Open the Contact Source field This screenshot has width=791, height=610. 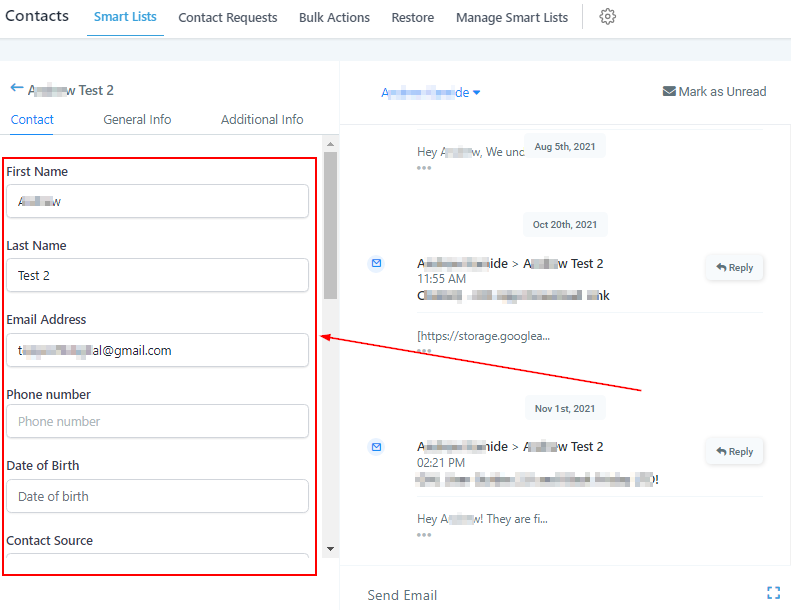point(157,564)
